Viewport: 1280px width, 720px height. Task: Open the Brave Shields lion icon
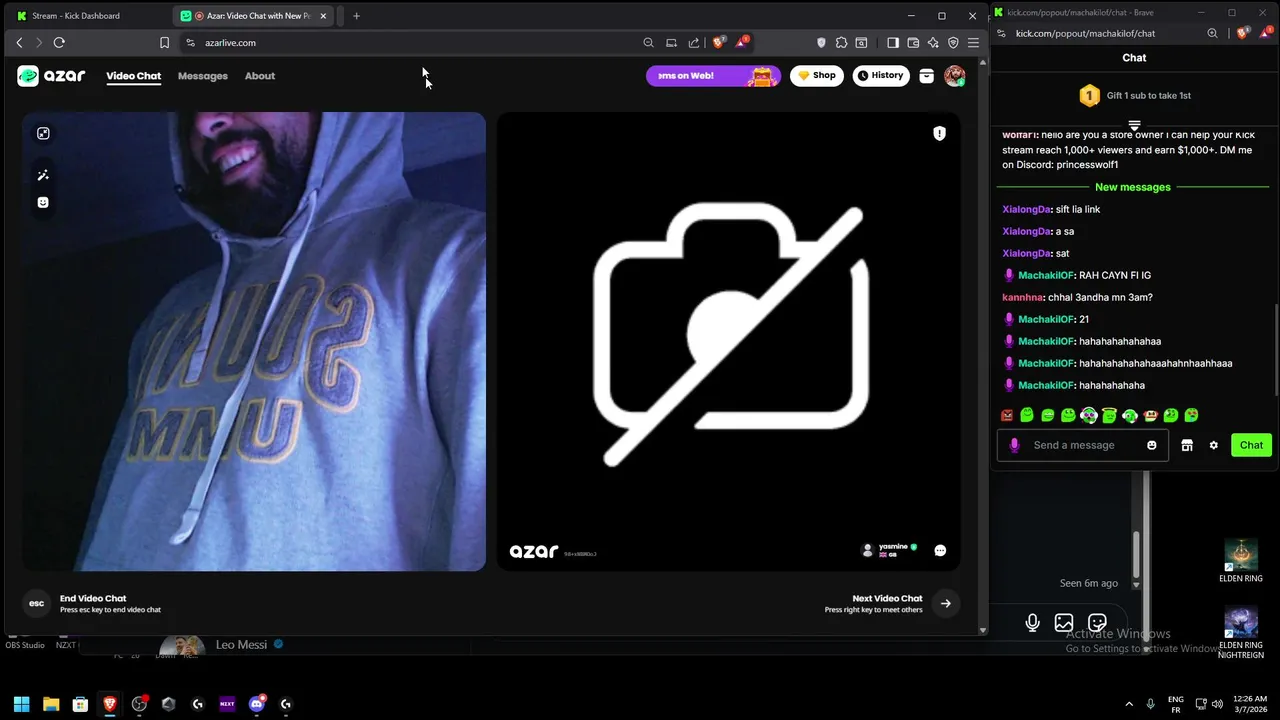[x=718, y=43]
